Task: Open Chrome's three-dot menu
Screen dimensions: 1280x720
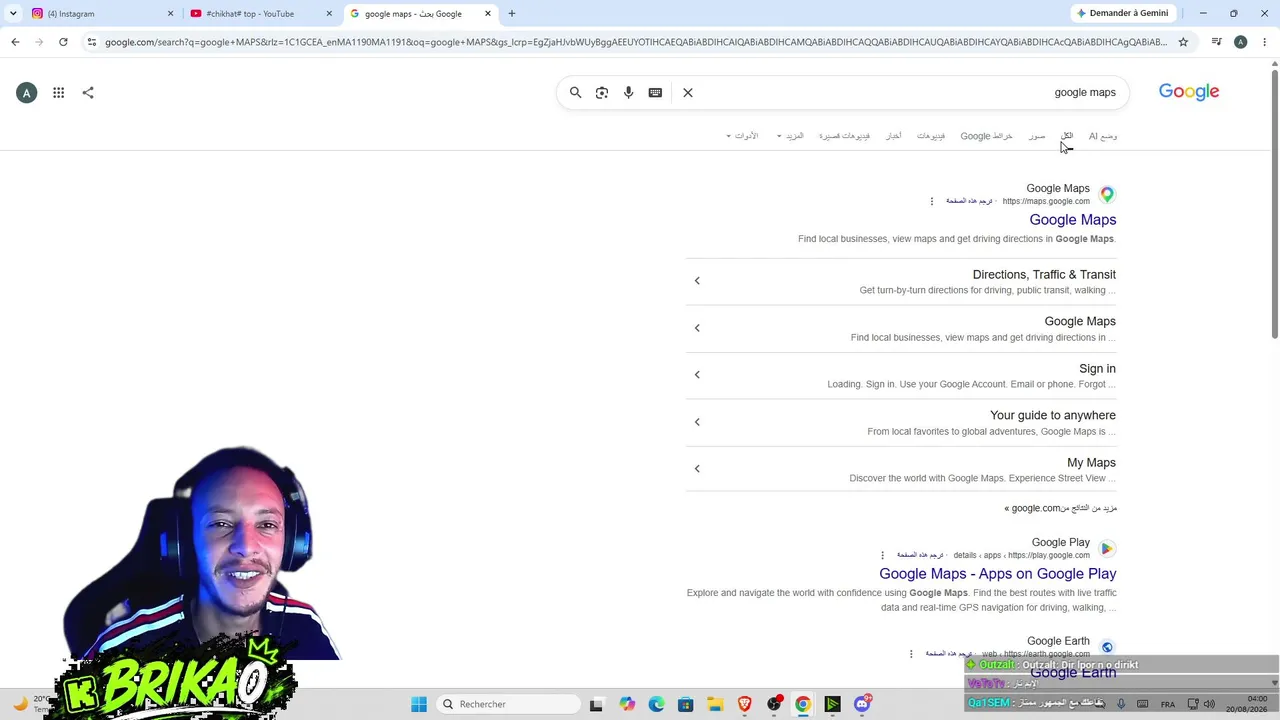Action: pos(1265,42)
